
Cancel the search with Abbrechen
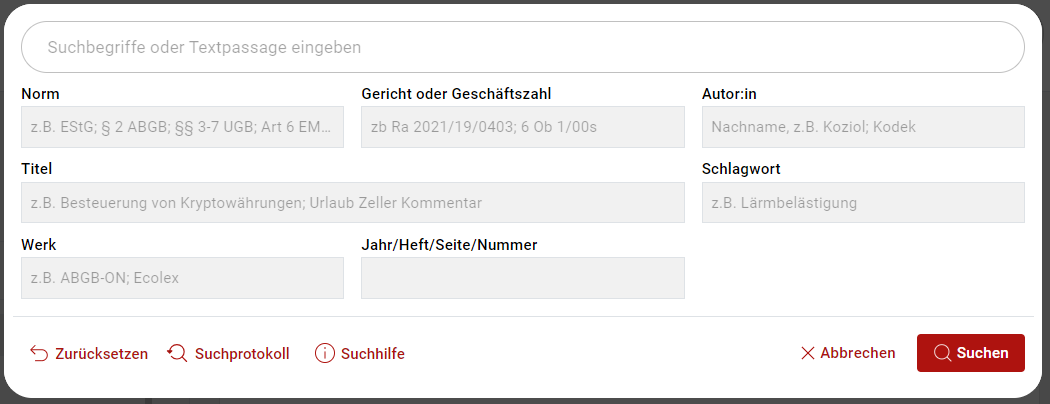click(x=857, y=353)
